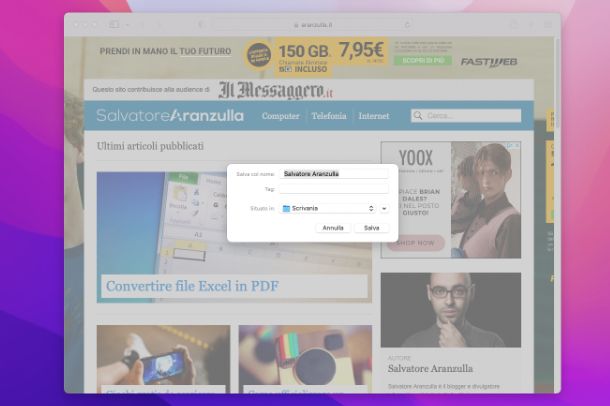Open the Internet menu on the site
Screen dimensions: 610x406
[x=374, y=116]
